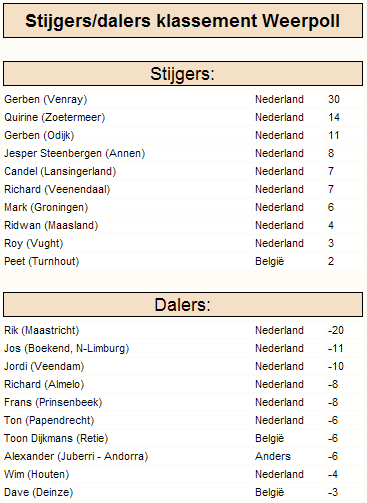Select the Anders country cell

[x=273, y=456]
